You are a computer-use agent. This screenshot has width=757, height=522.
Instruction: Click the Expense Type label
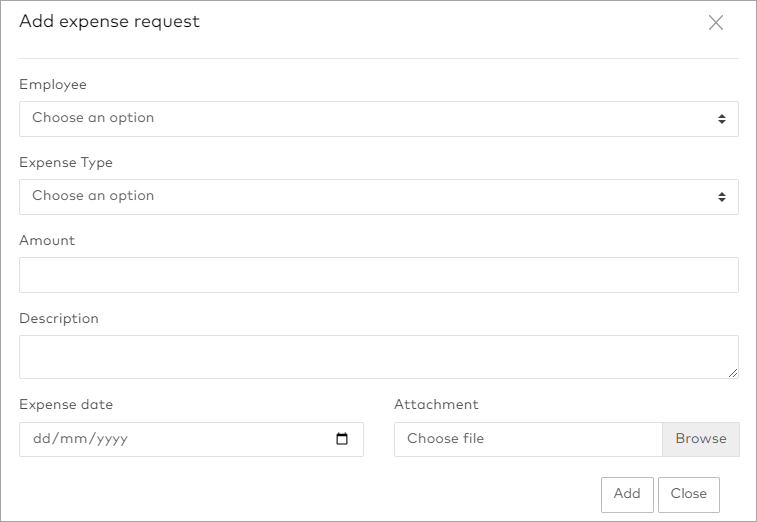coord(66,163)
